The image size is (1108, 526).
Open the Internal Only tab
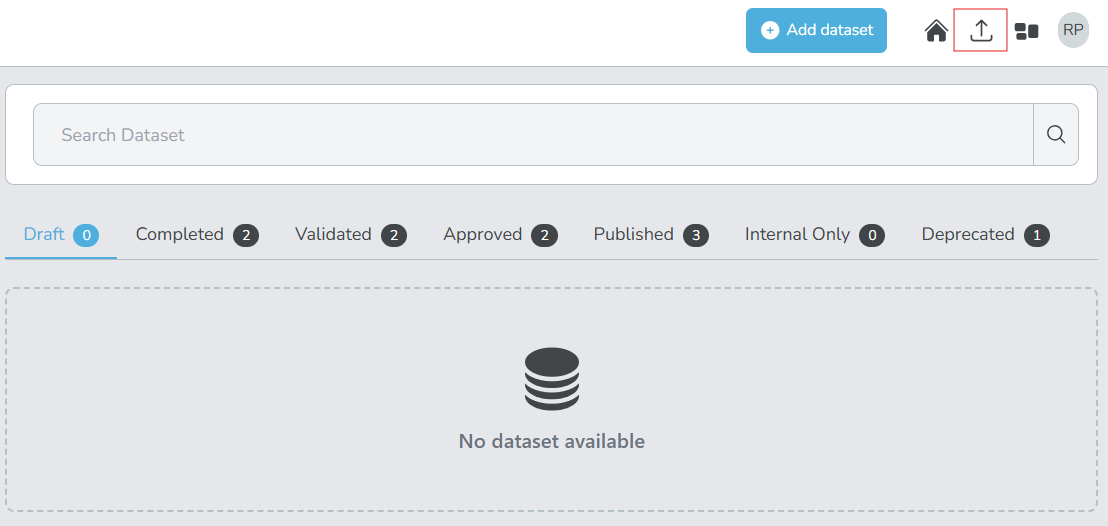(x=797, y=234)
